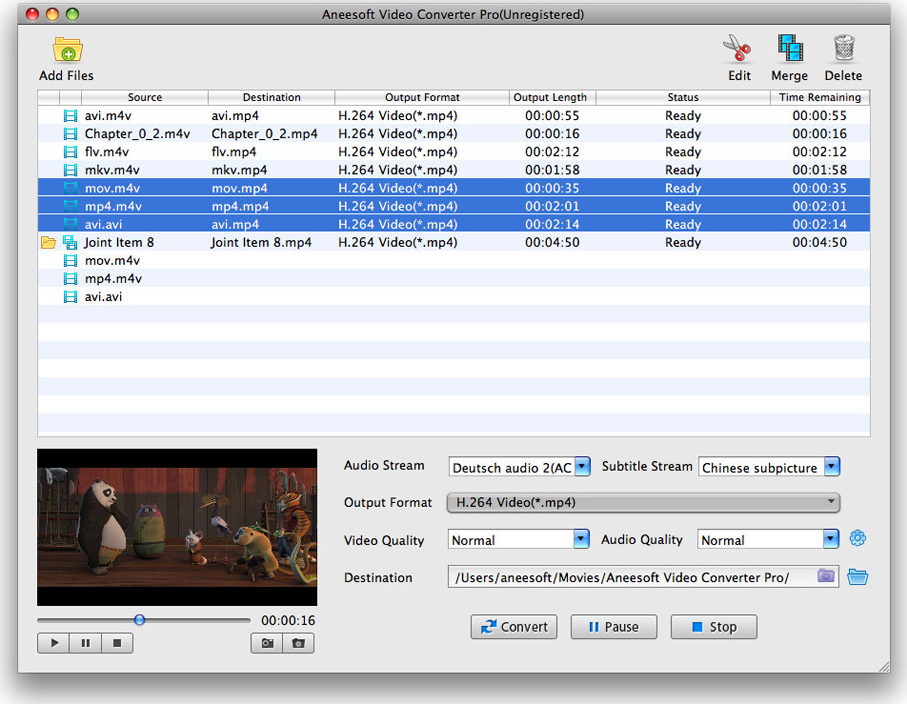Click the Pause conversion button
Image resolution: width=907 pixels, height=704 pixels.
pyautogui.click(x=614, y=626)
